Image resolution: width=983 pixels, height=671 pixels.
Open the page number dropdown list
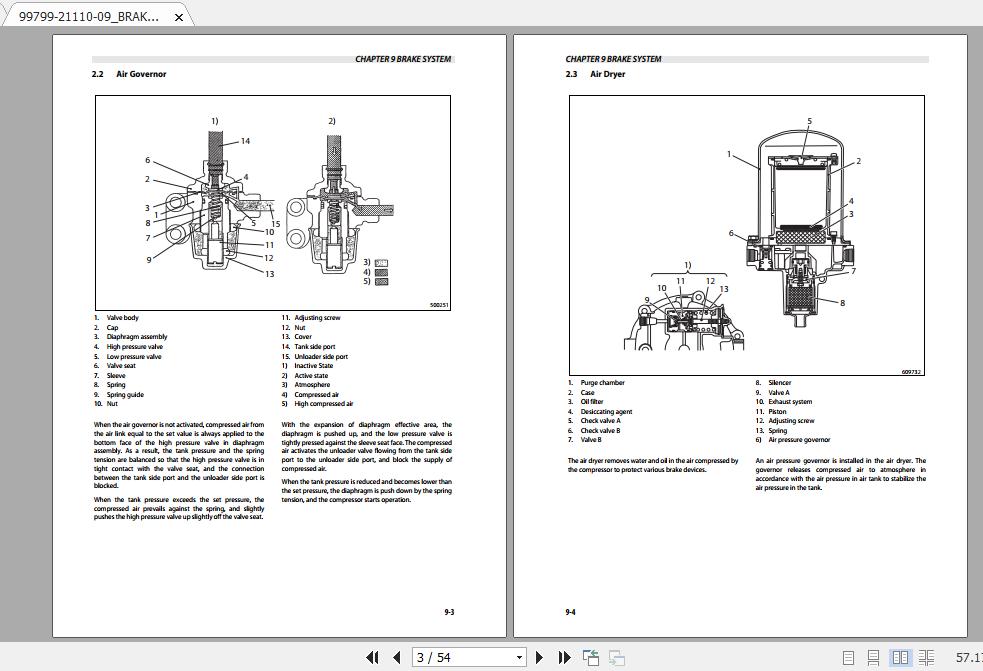click(x=519, y=657)
